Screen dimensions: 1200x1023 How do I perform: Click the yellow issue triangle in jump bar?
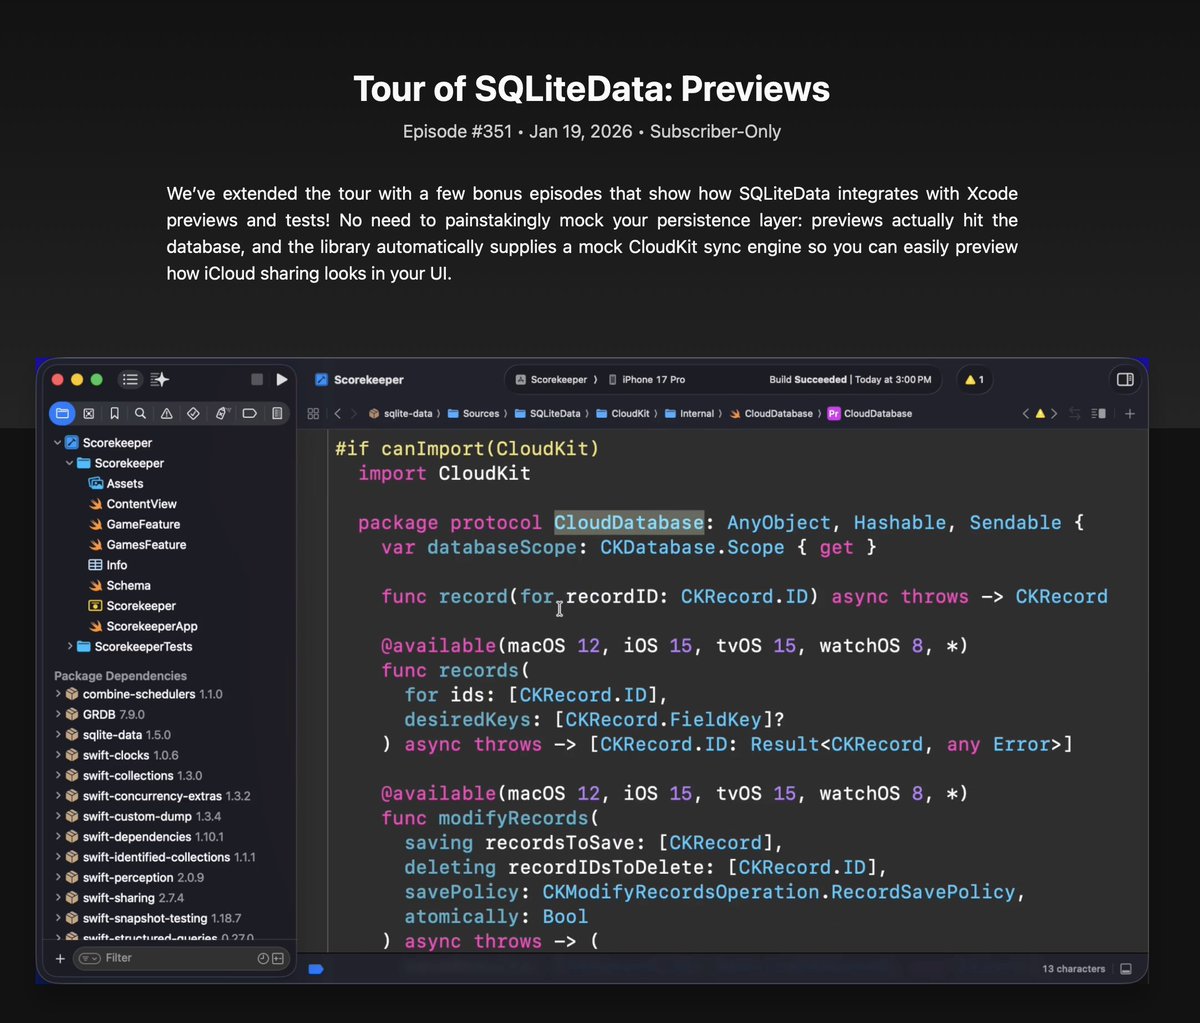coord(1040,413)
